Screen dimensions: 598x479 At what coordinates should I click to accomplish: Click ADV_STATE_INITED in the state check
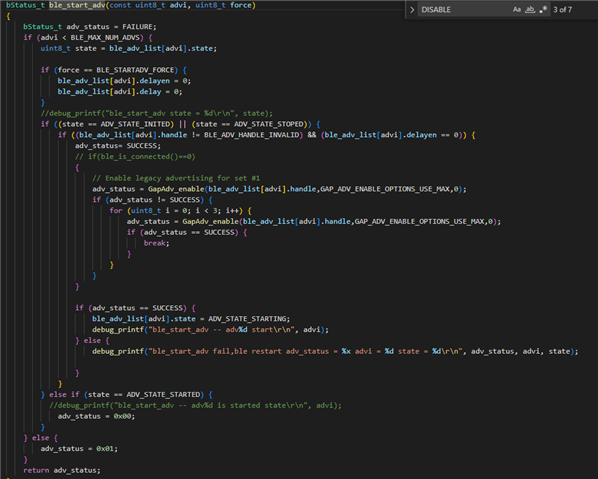(137, 124)
